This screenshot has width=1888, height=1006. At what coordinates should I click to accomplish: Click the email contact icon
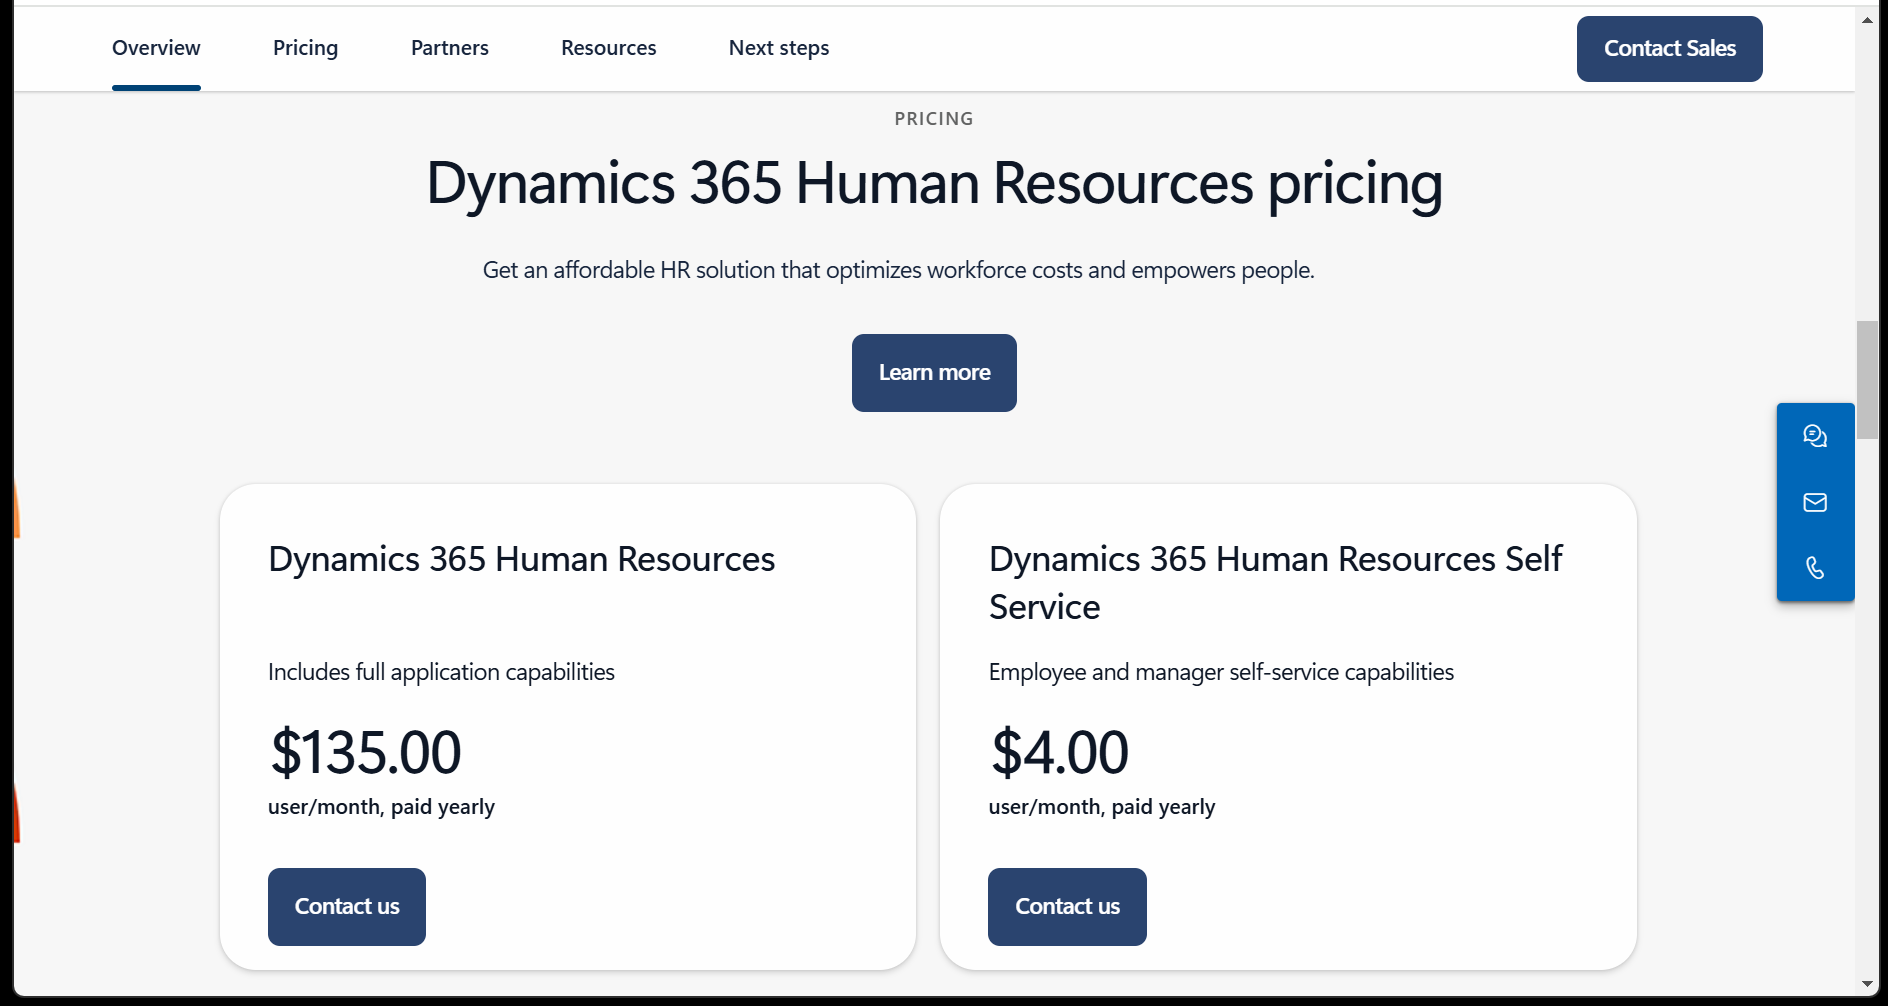click(1815, 502)
